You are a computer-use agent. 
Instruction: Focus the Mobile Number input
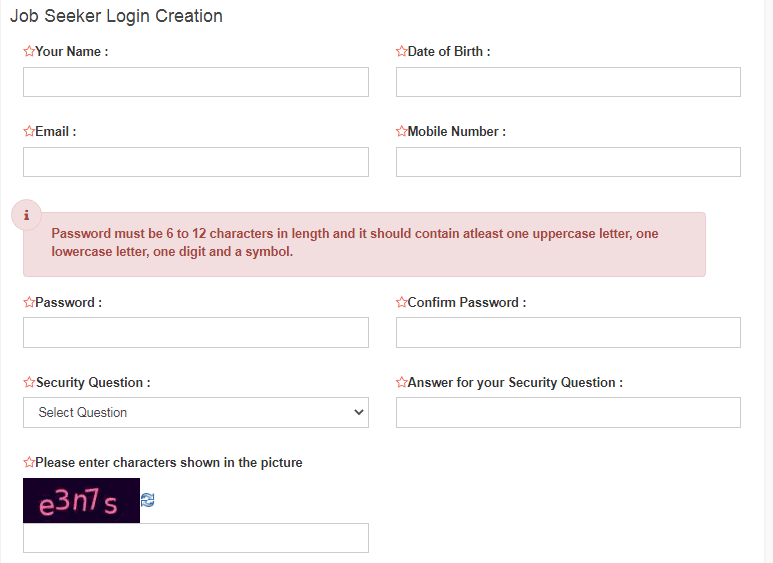[x=568, y=162]
